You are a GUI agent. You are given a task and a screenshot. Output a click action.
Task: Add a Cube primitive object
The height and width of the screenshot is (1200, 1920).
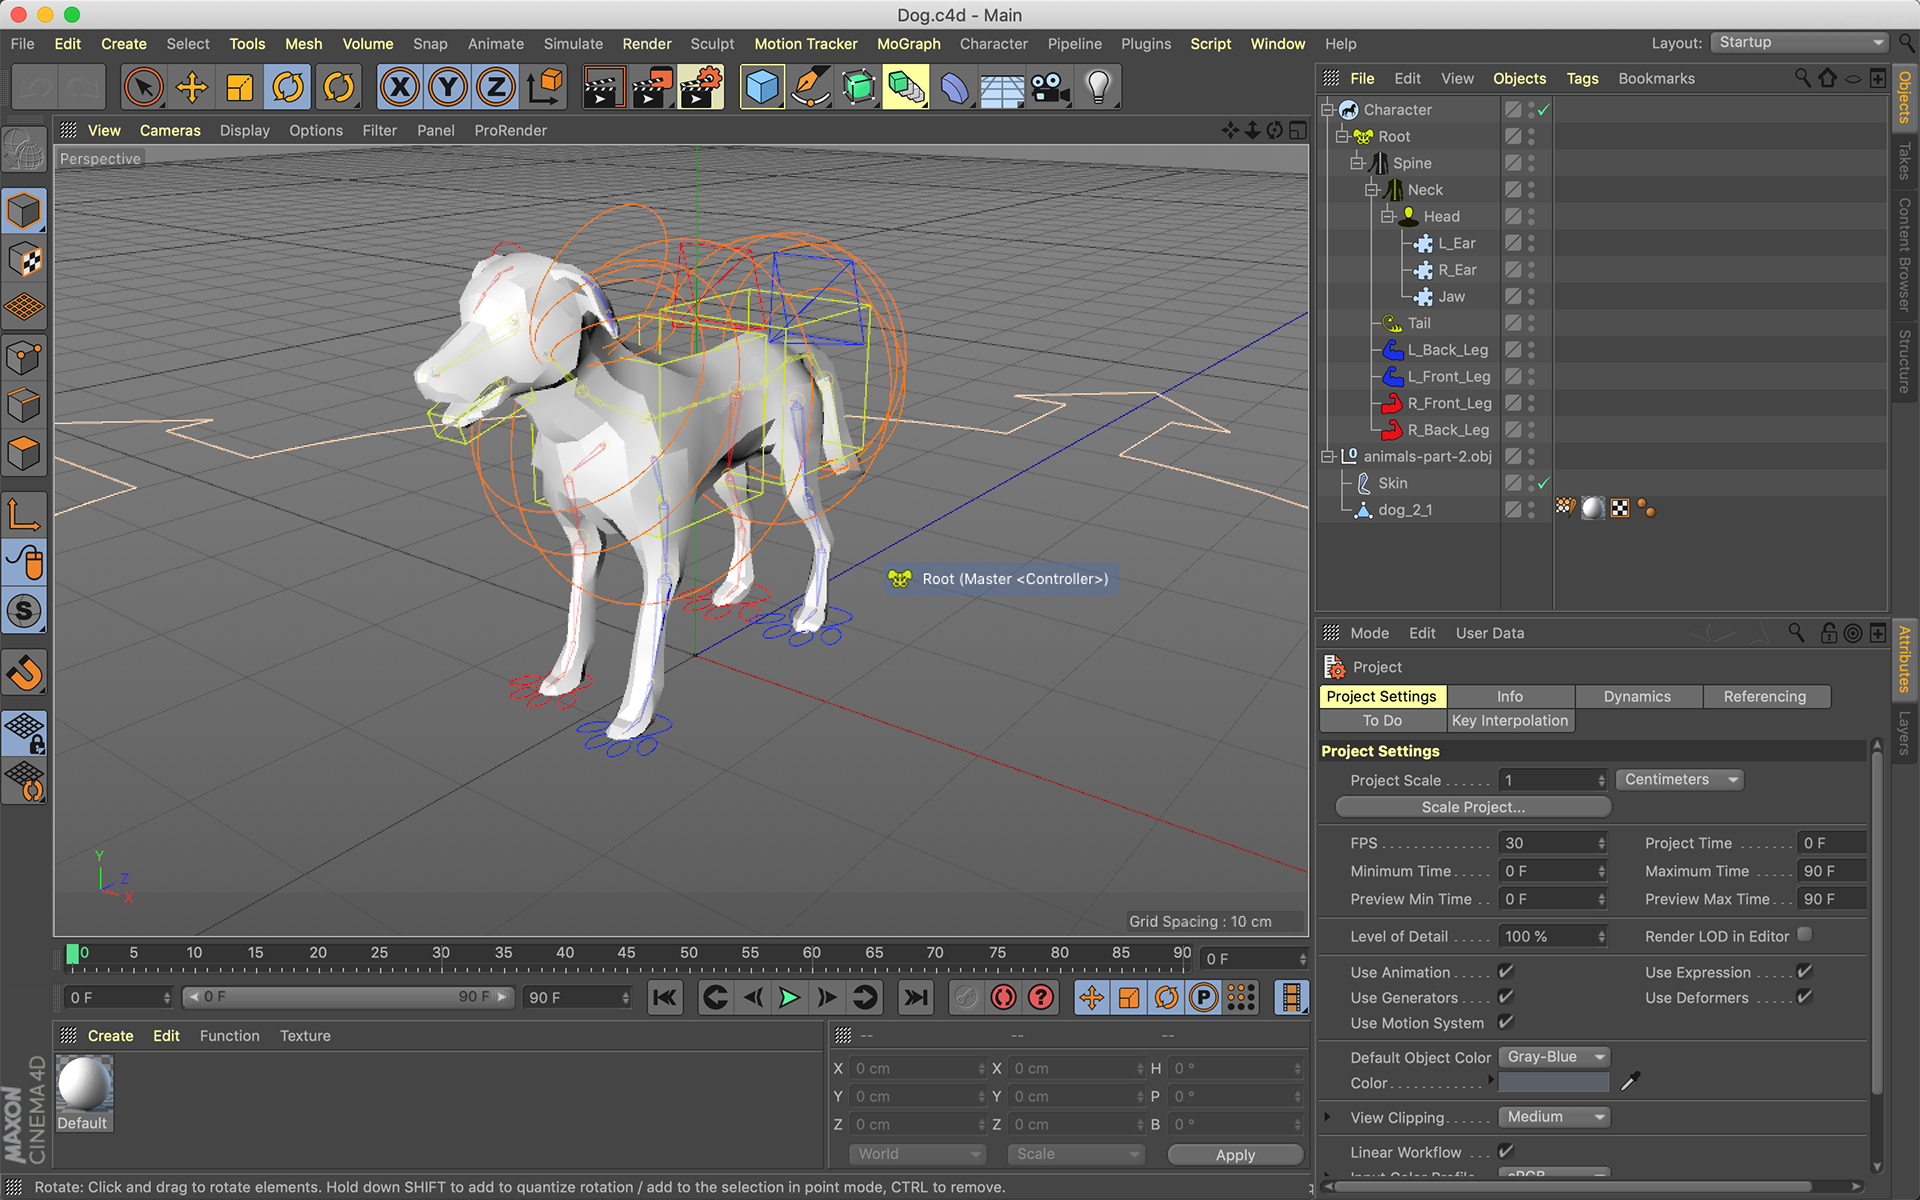pyautogui.click(x=762, y=87)
